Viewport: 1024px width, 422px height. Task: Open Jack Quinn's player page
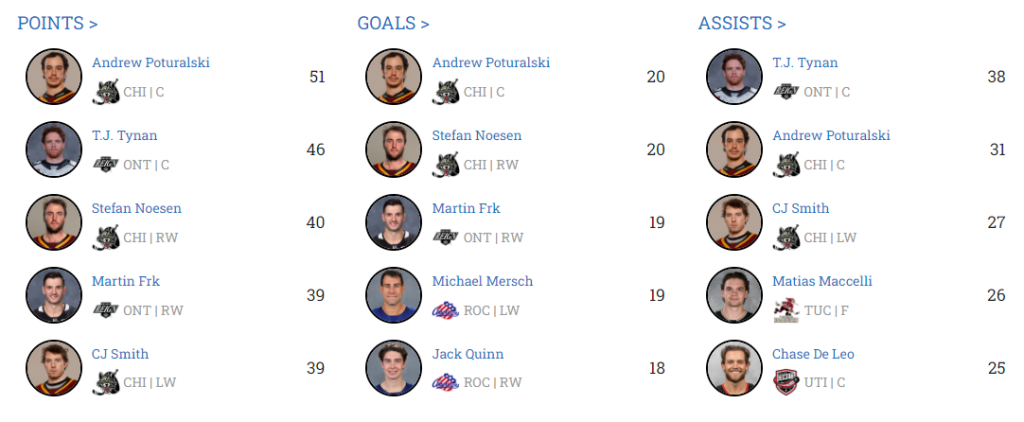tap(467, 354)
